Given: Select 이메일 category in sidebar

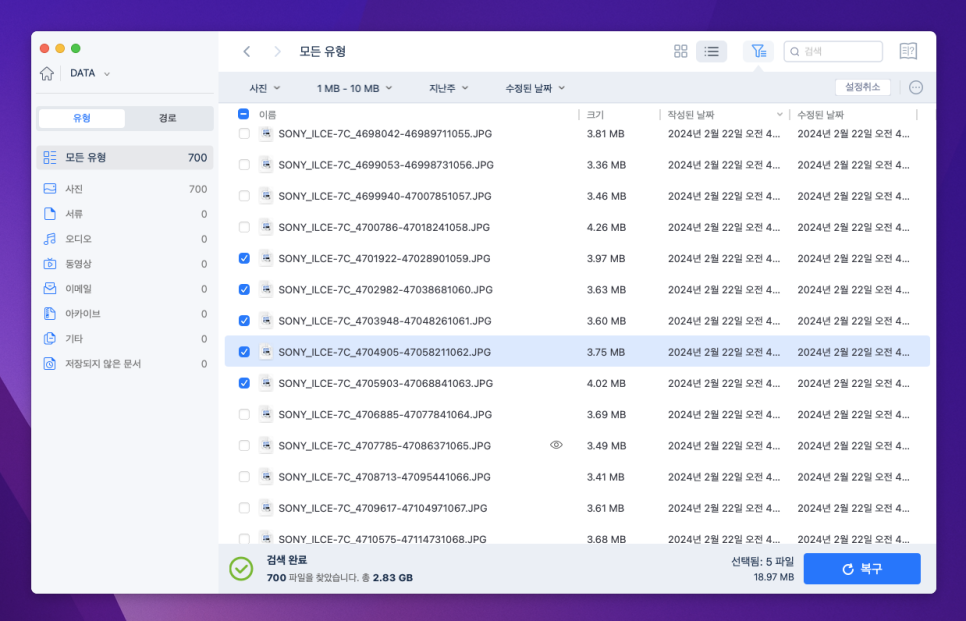Looking at the screenshot, I should 125,289.
